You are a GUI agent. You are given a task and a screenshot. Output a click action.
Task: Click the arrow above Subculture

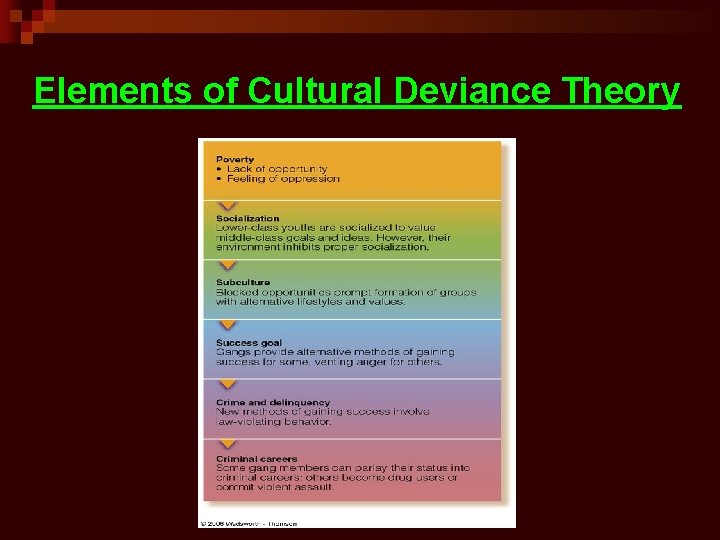point(228,265)
